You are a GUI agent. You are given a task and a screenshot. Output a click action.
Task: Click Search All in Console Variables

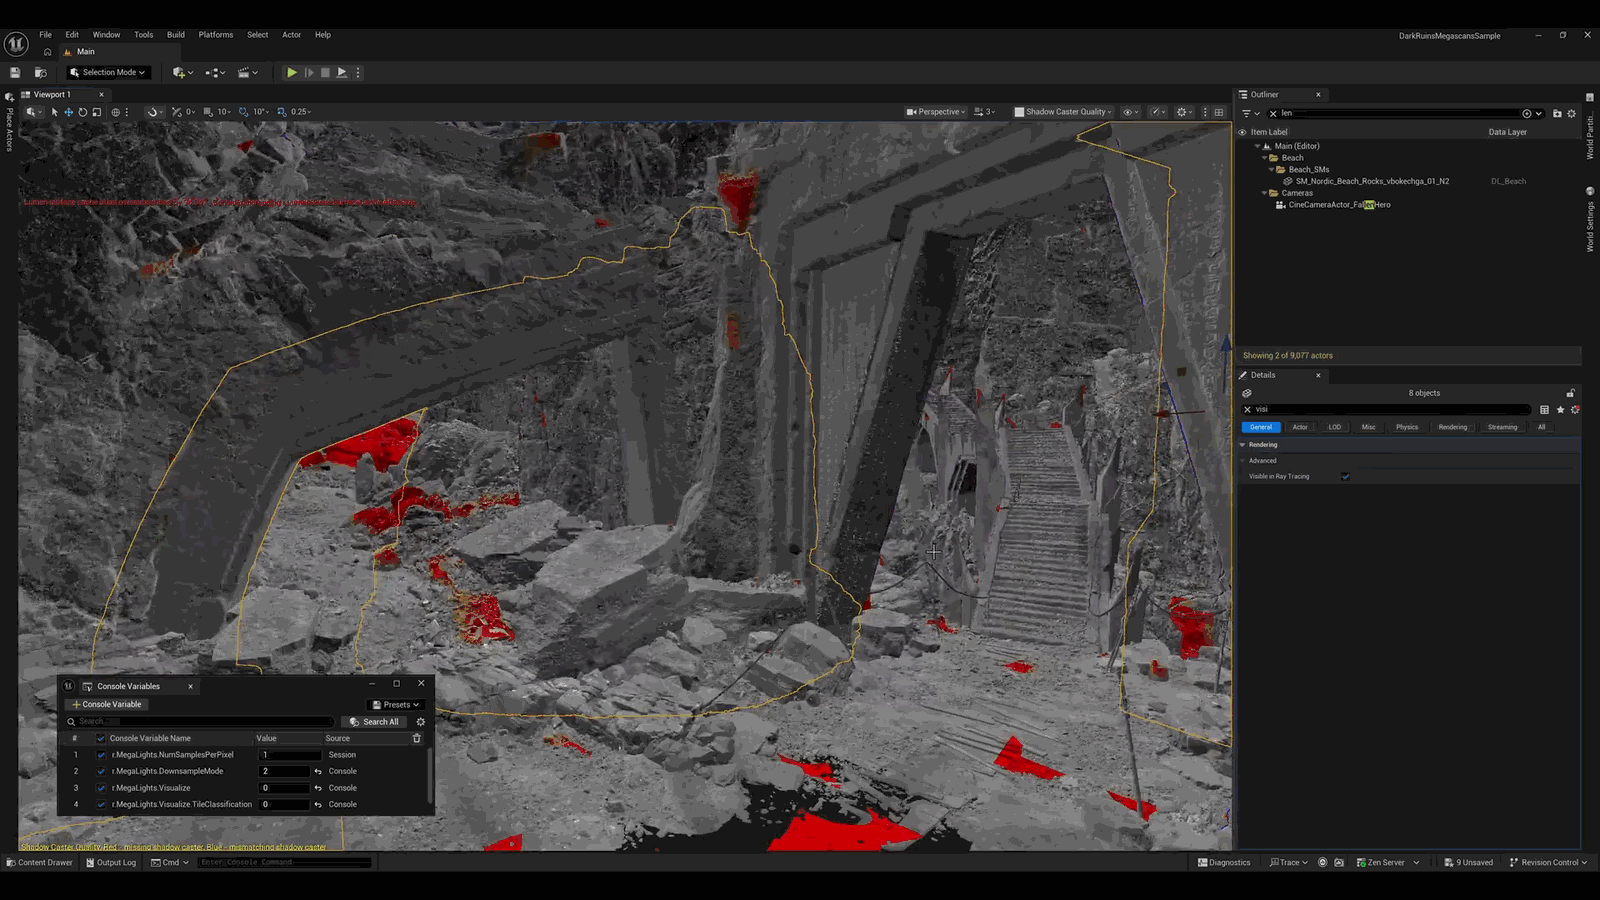pyautogui.click(x=374, y=721)
